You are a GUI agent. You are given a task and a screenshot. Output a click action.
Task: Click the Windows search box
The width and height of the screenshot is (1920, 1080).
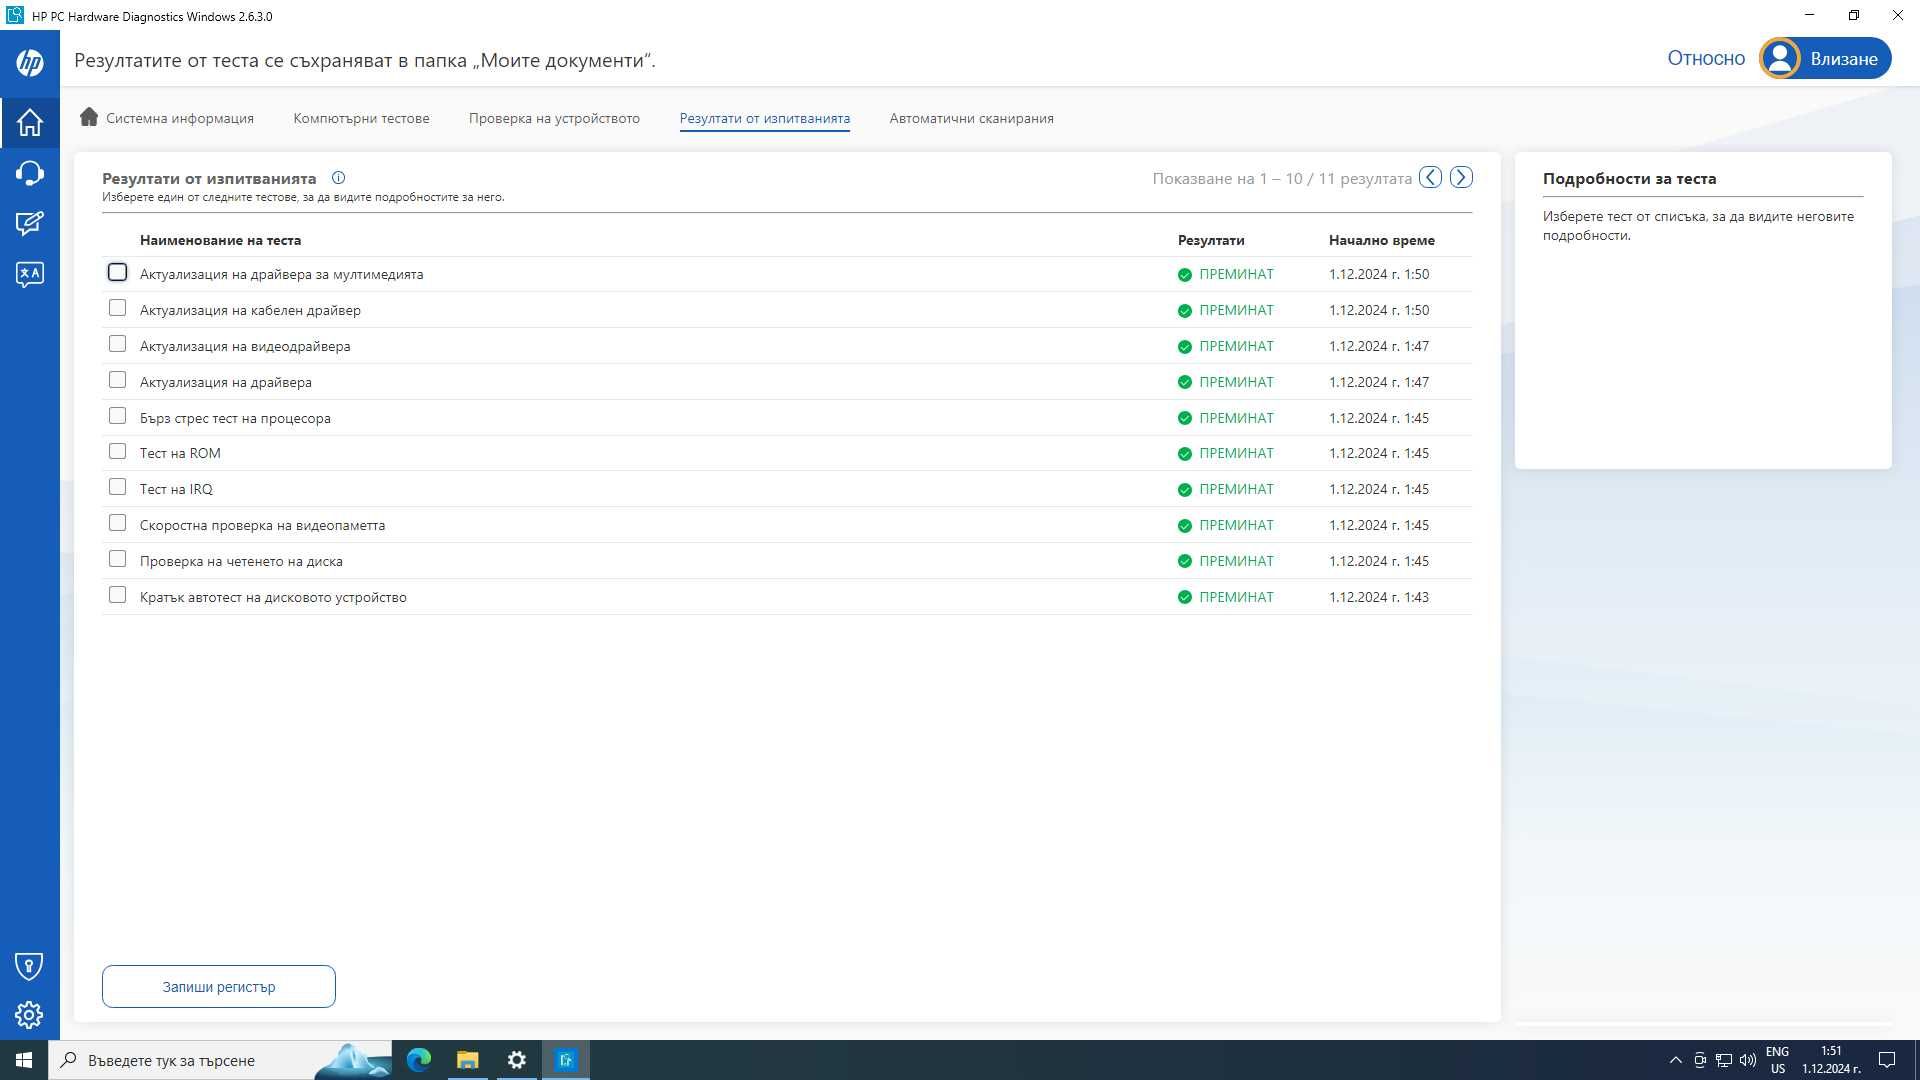(x=220, y=1060)
